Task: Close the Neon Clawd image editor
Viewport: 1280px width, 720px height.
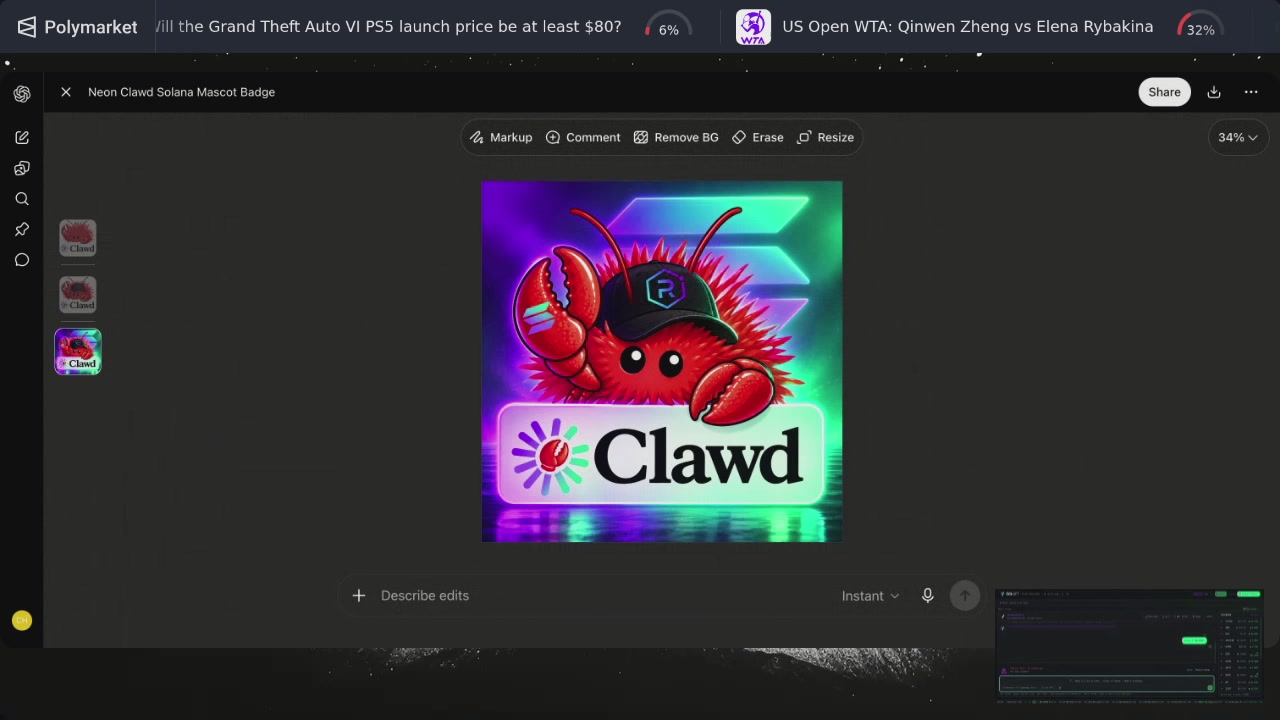Action: [66, 92]
